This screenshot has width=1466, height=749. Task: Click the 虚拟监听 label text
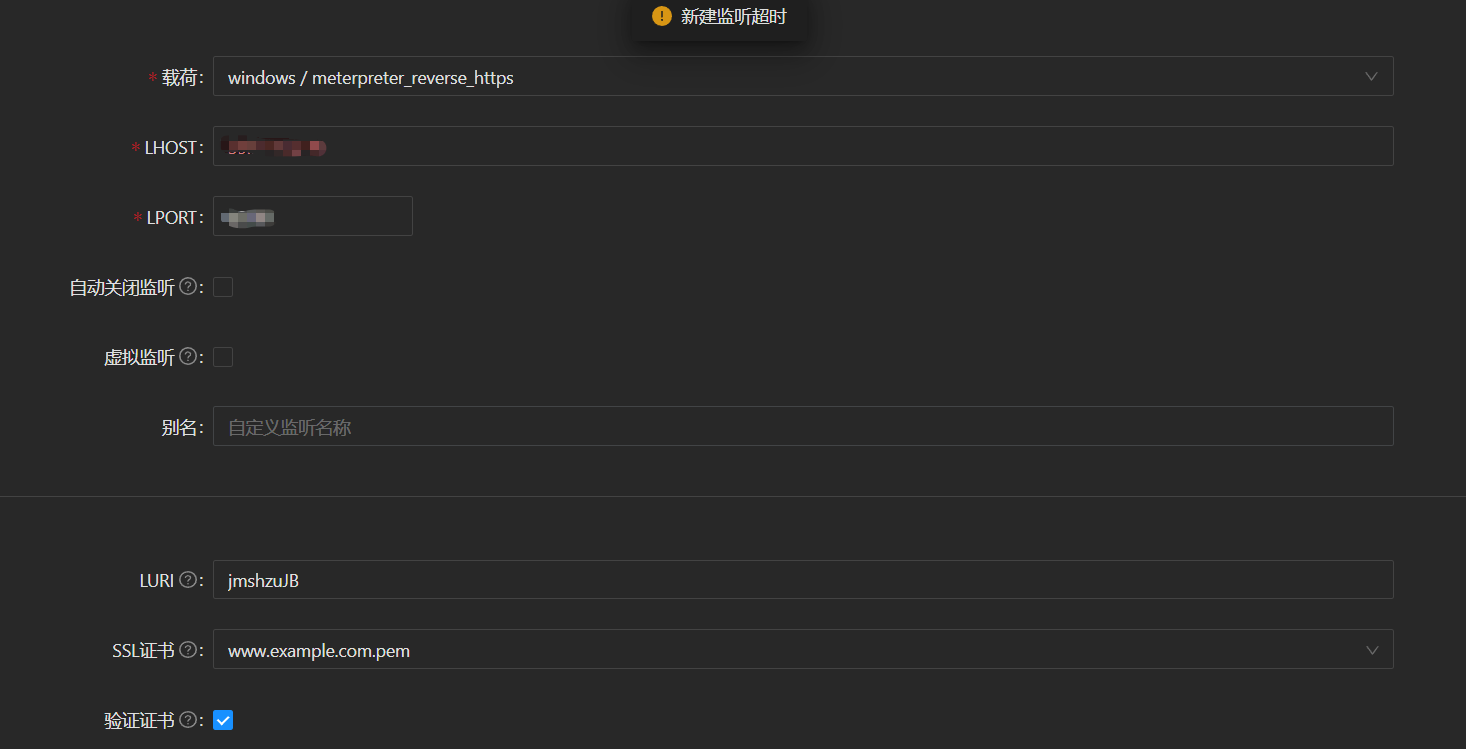[x=139, y=357]
